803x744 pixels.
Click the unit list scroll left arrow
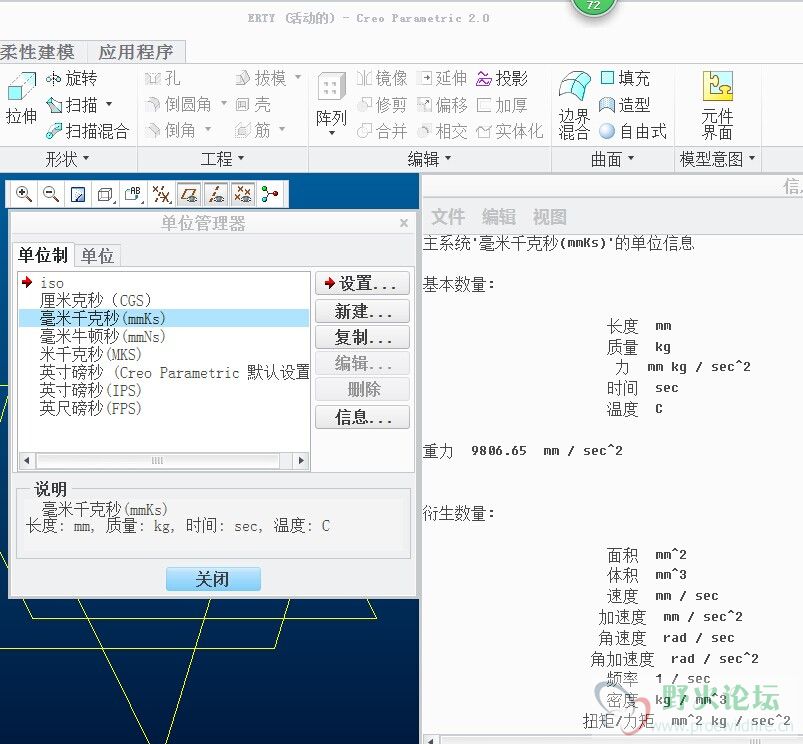click(x=27, y=460)
